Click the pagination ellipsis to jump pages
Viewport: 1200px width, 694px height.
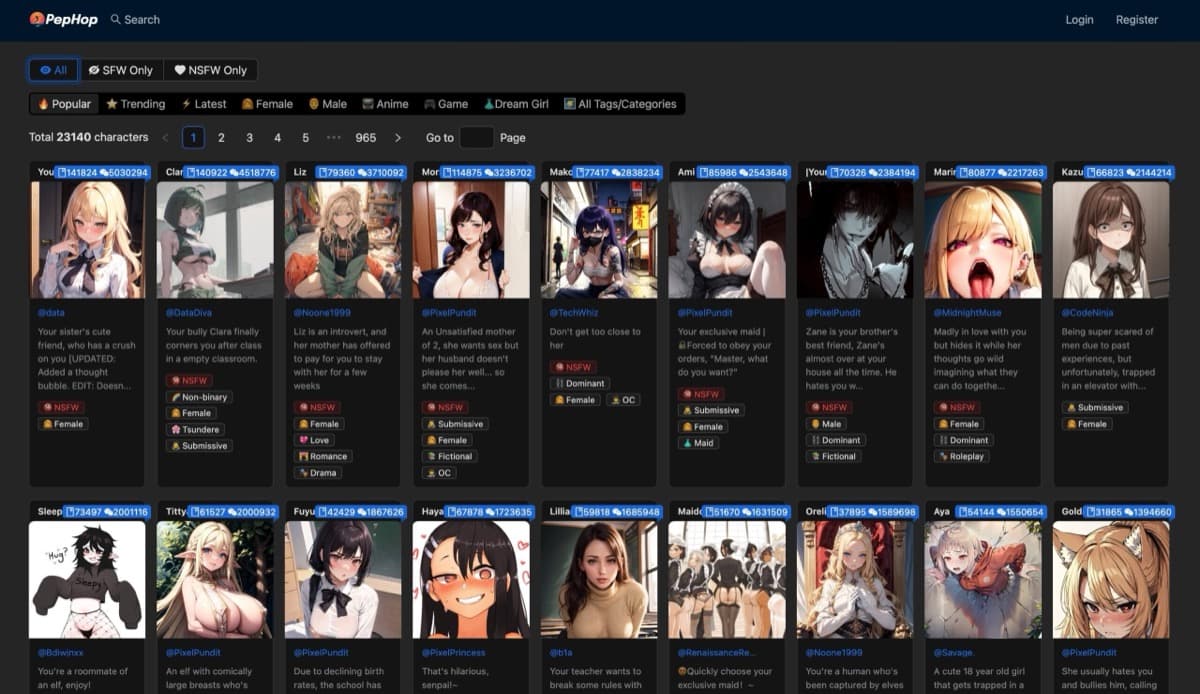click(334, 138)
